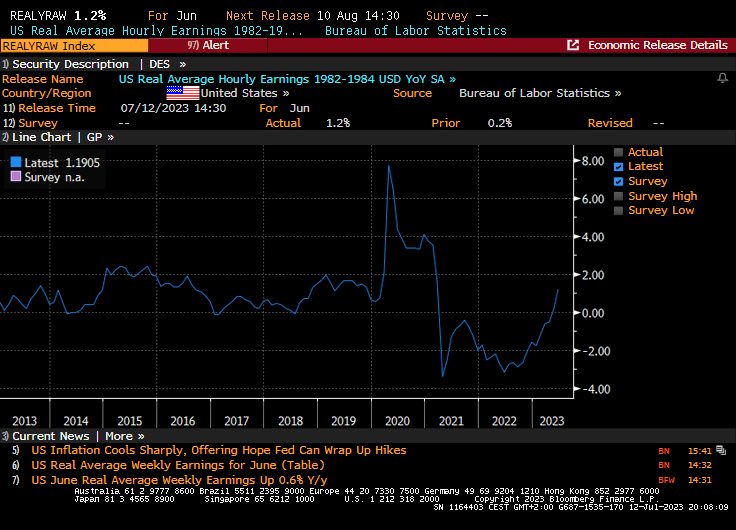Screen dimensions: 736x530
Task: Click the REALYRAW Index input field
Action: [x=74, y=46]
